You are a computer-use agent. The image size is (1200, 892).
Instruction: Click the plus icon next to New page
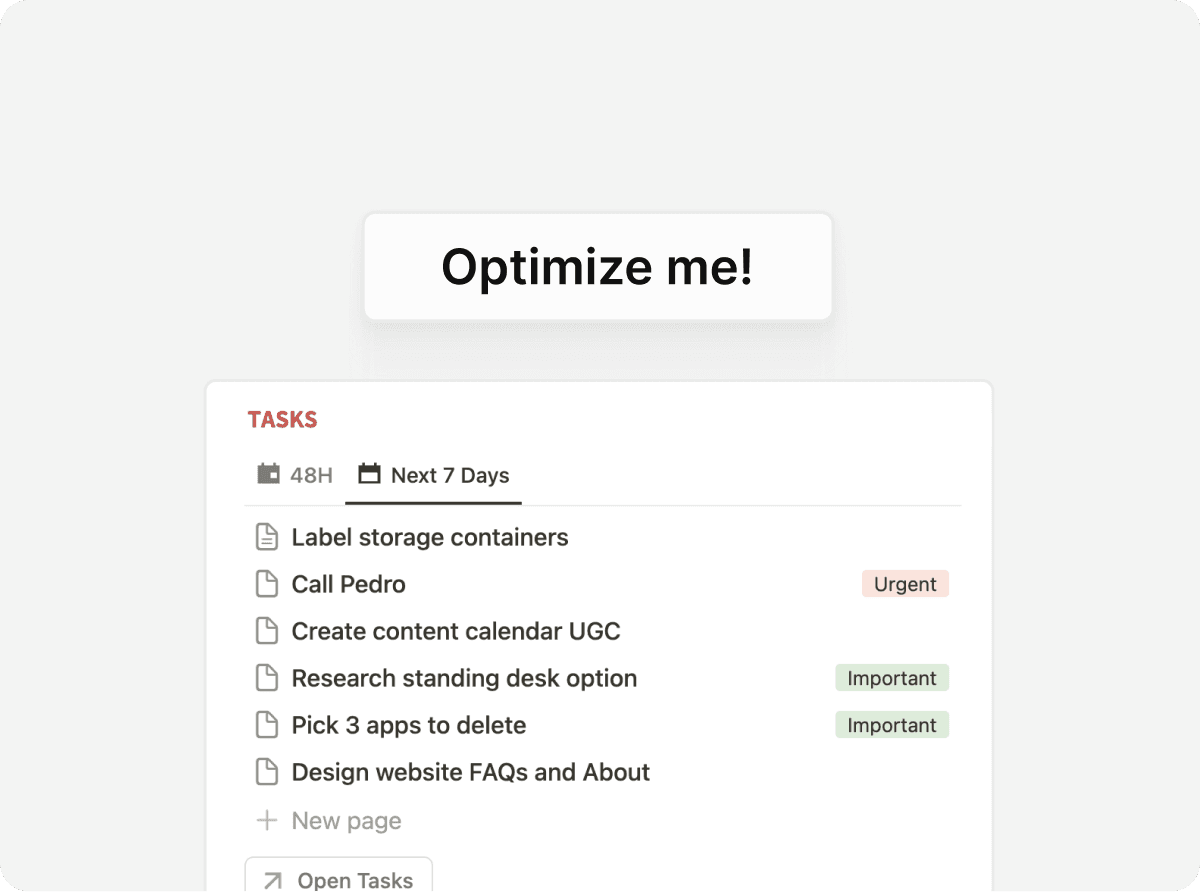click(266, 821)
